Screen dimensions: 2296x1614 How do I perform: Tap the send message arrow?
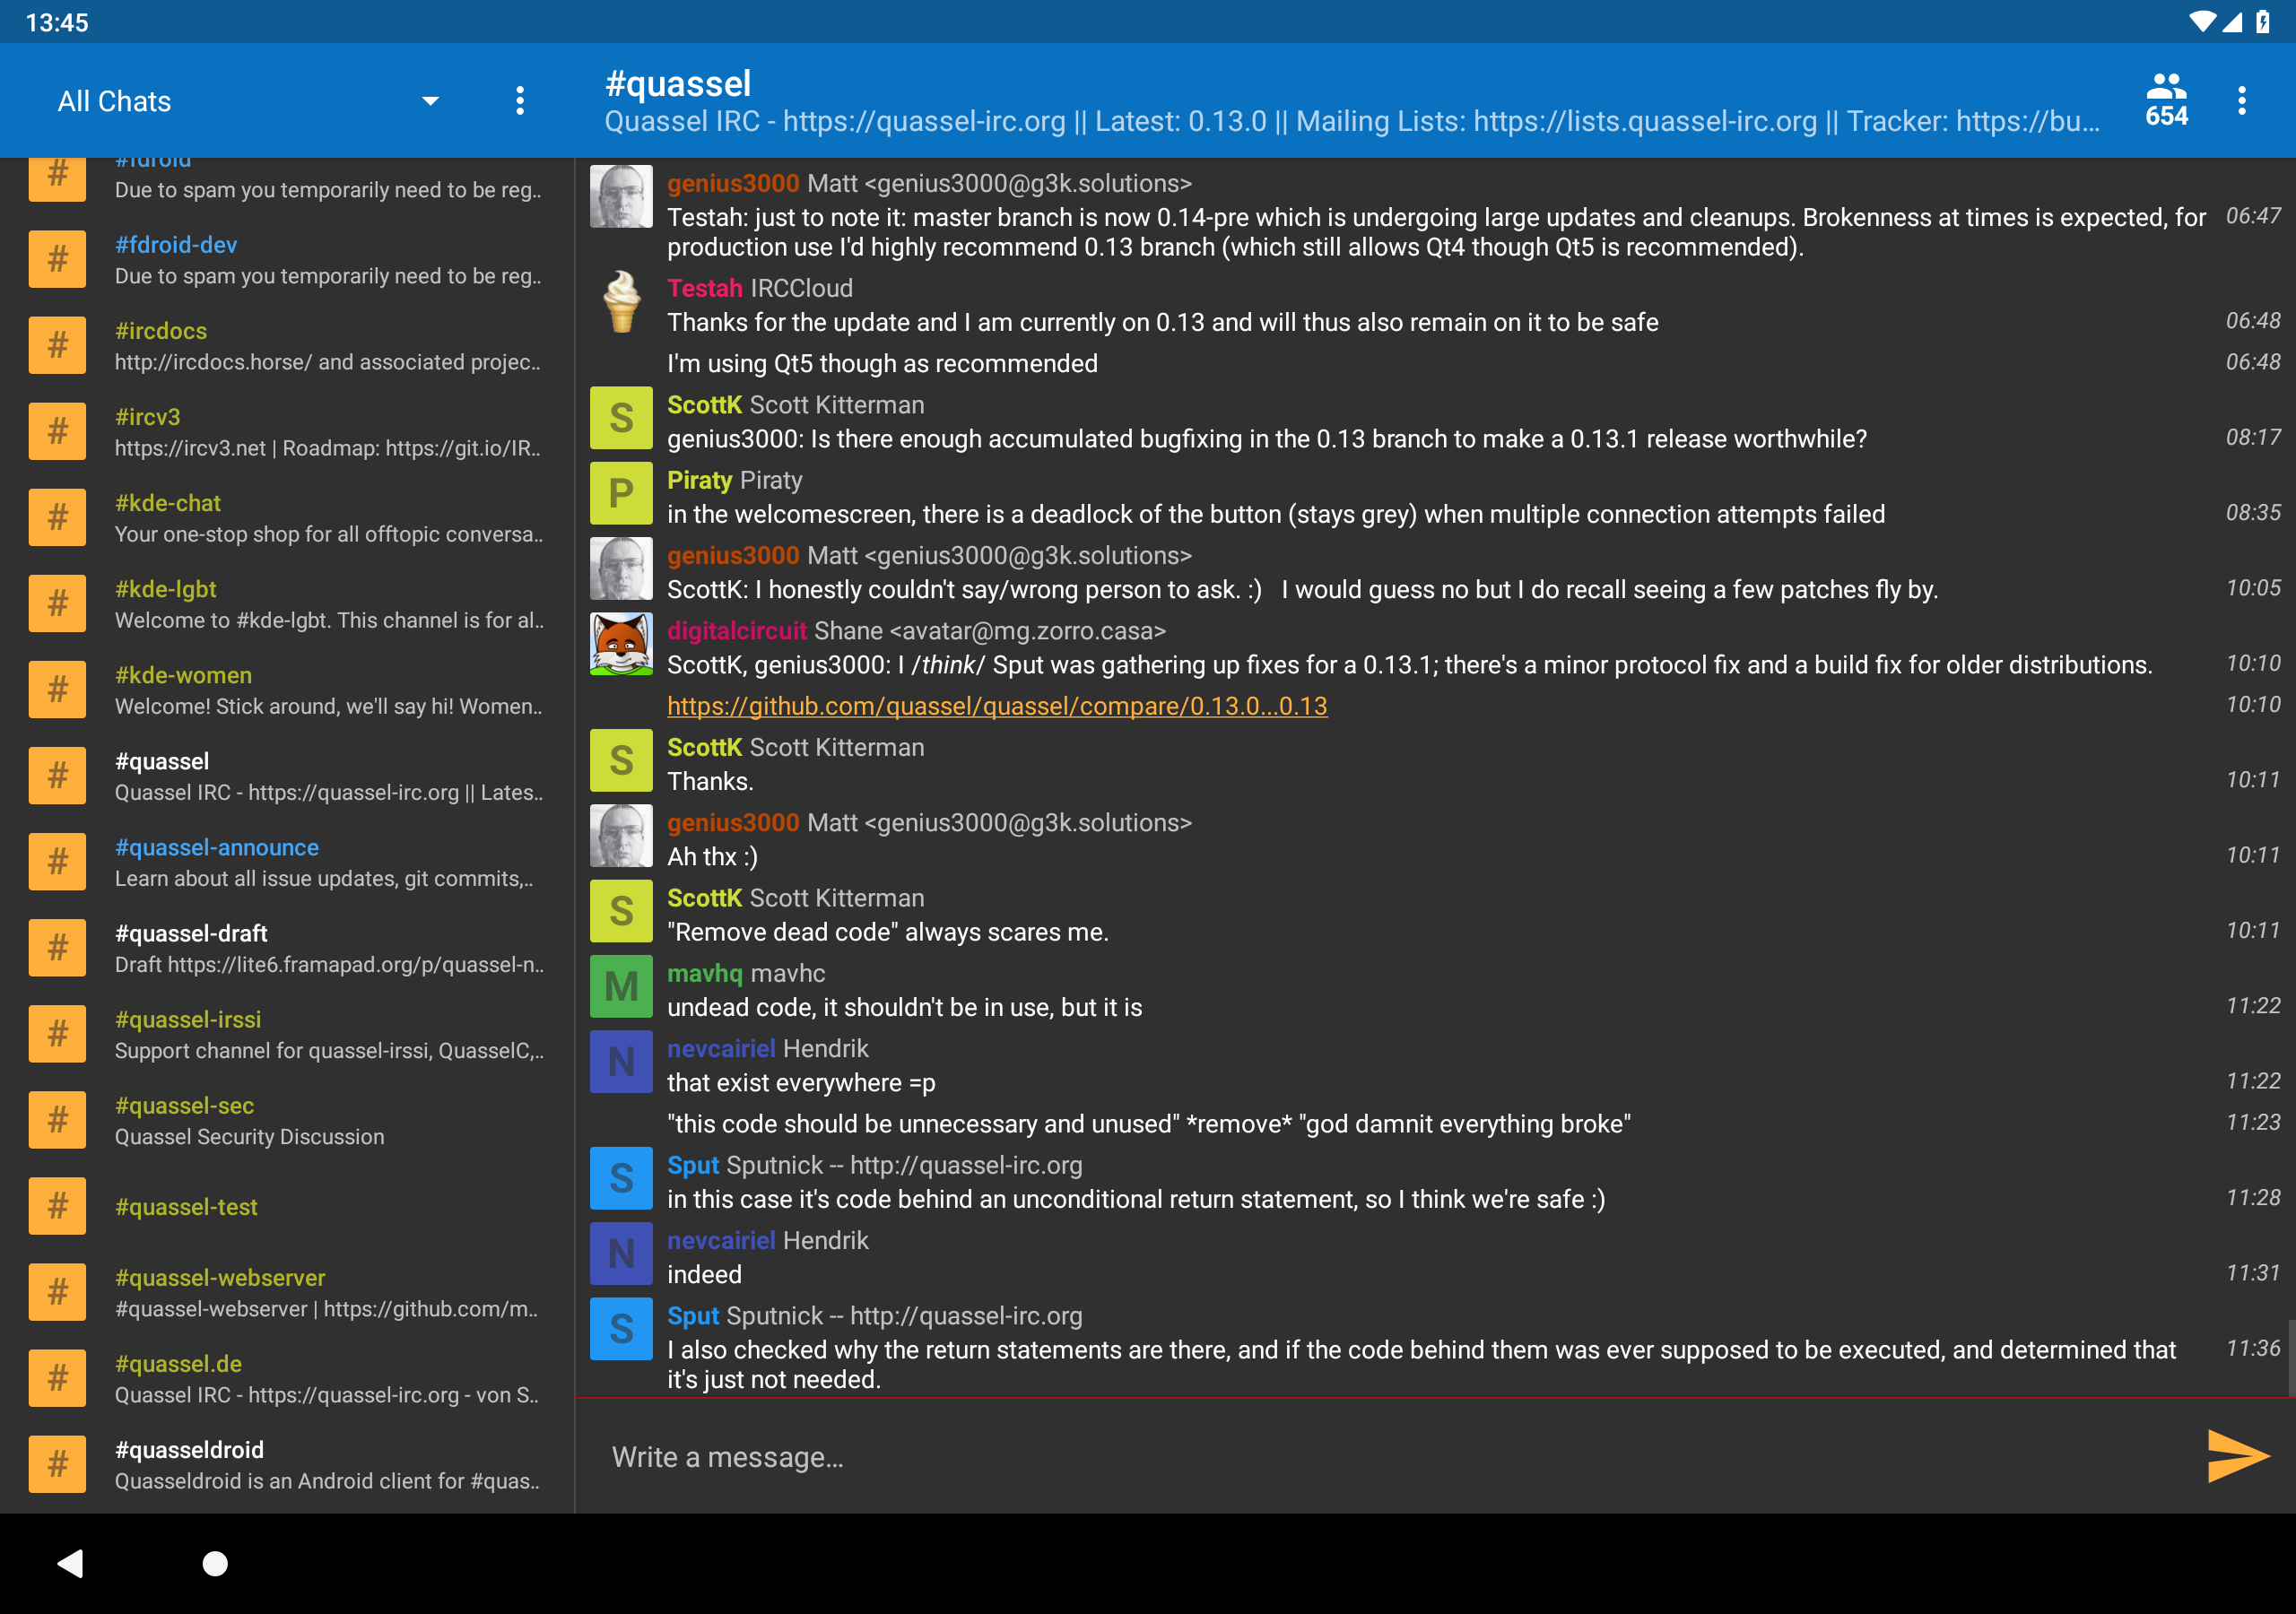[2237, 1455]
